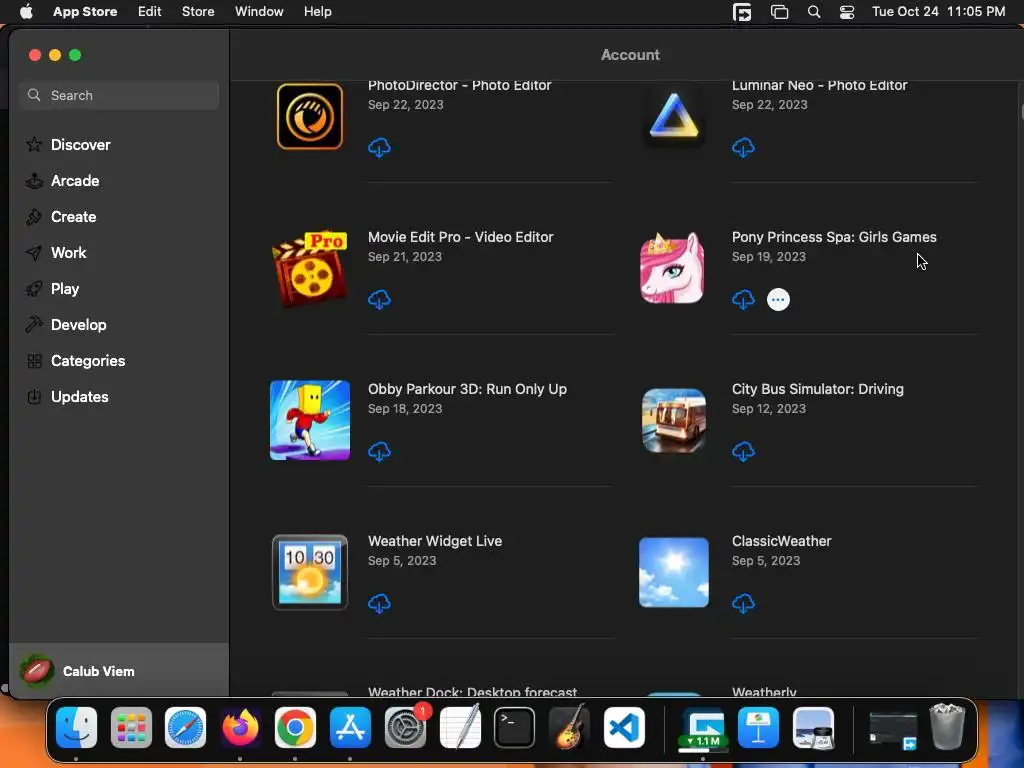Open GarageBand from the Dock
Screen dimensions: 1024x768
tap(569, 727)
